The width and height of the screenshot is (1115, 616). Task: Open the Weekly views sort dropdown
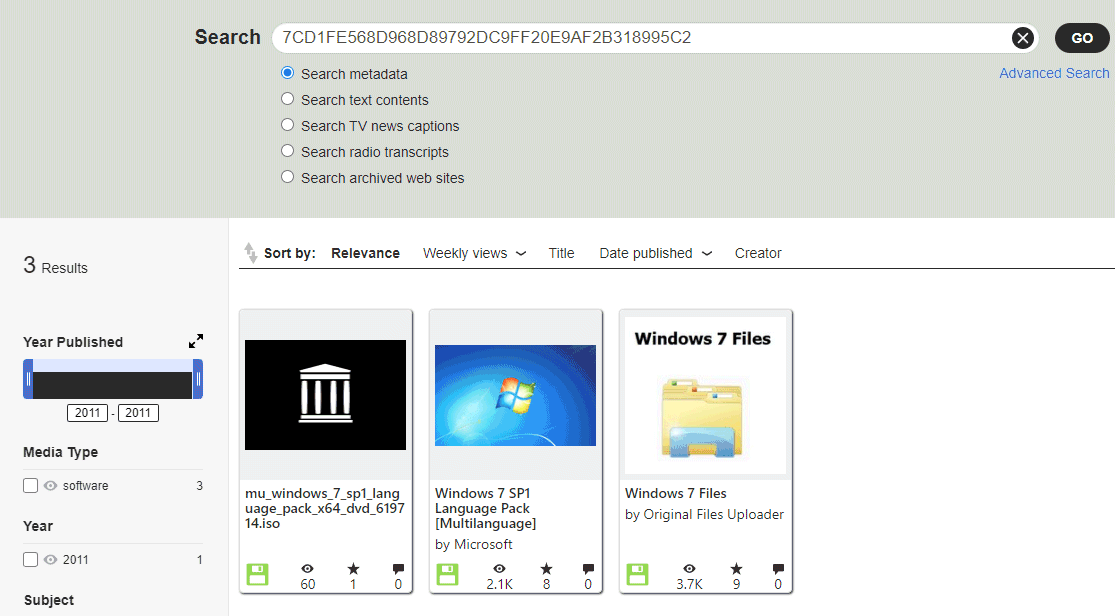[474, 253]
